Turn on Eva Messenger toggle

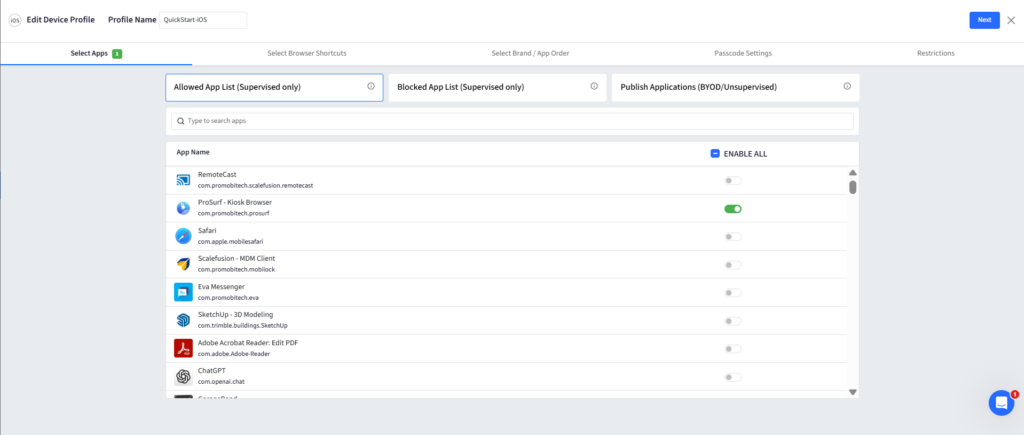(x=733, y=293)
